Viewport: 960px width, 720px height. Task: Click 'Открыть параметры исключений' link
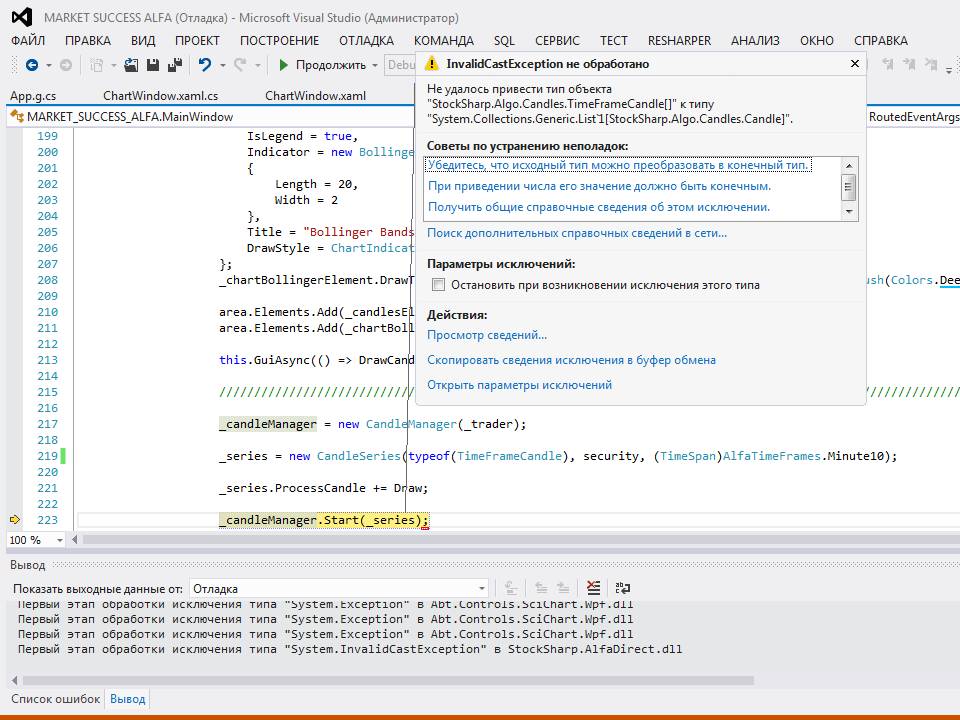point(519,385)
